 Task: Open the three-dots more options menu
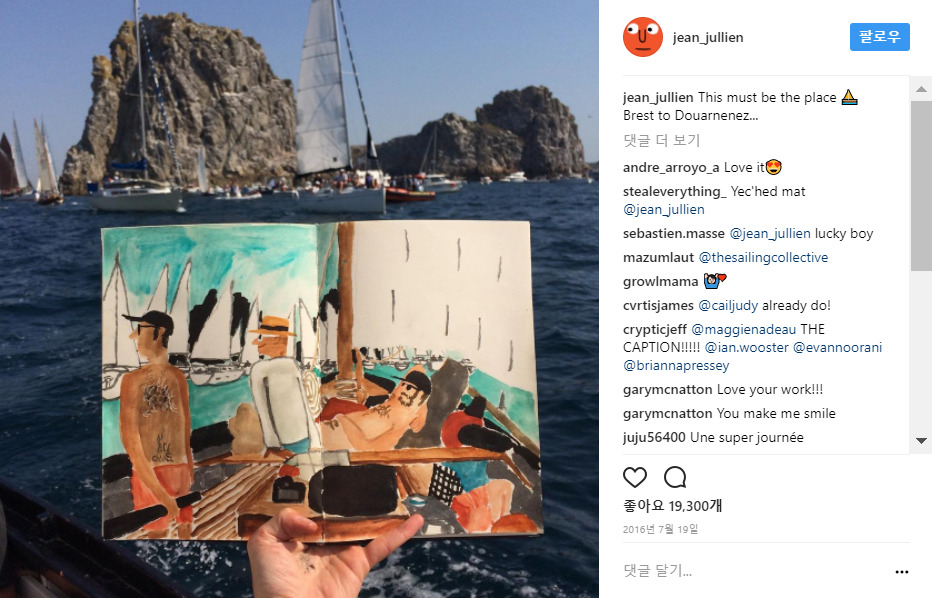click(x=902, y=572)
